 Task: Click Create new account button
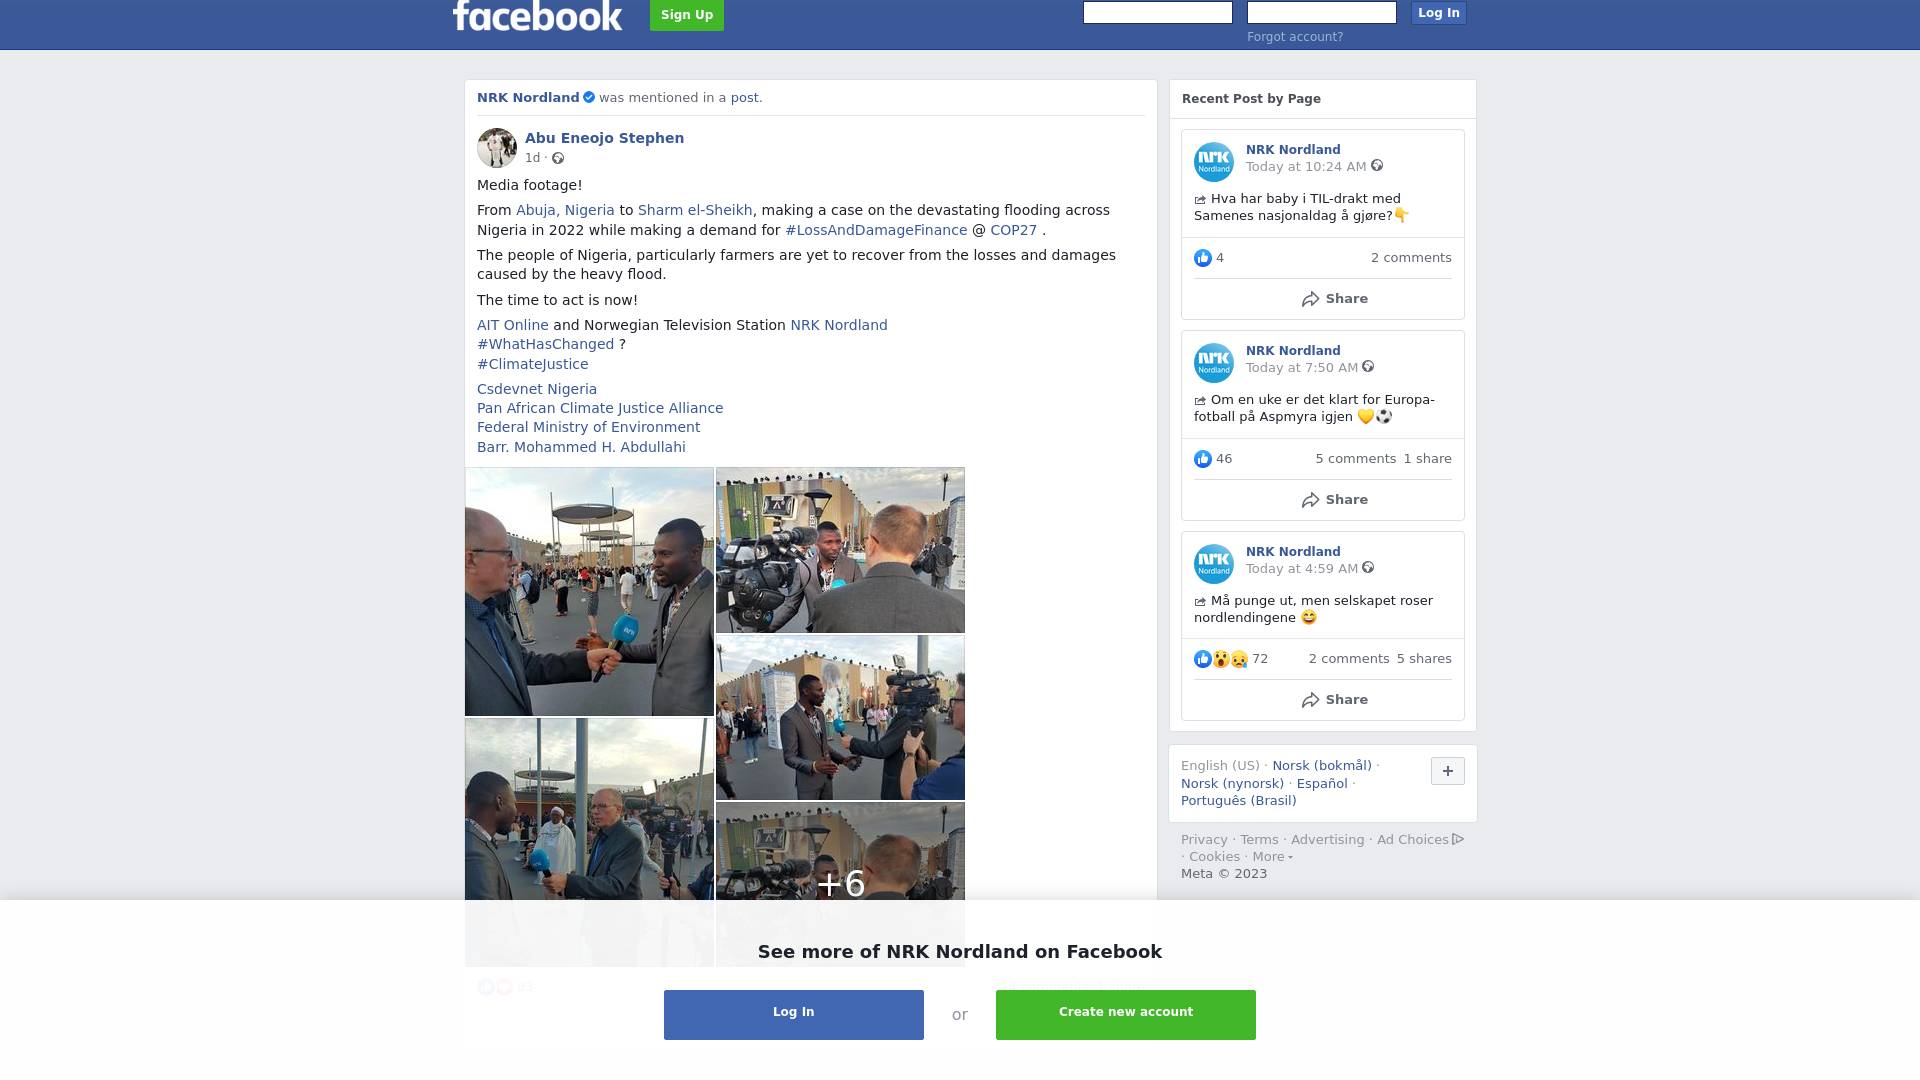click(1126, 1014)
